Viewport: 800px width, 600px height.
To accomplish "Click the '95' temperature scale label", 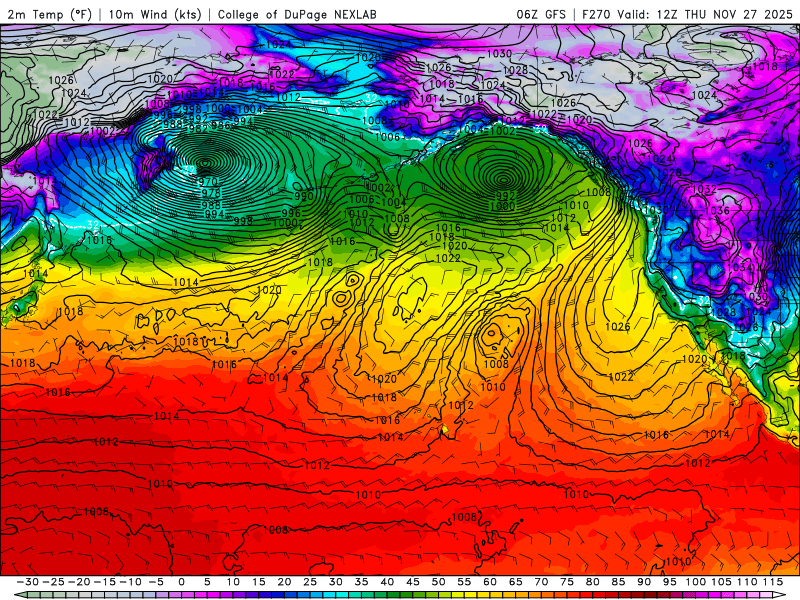I will [x=669, y=582].
